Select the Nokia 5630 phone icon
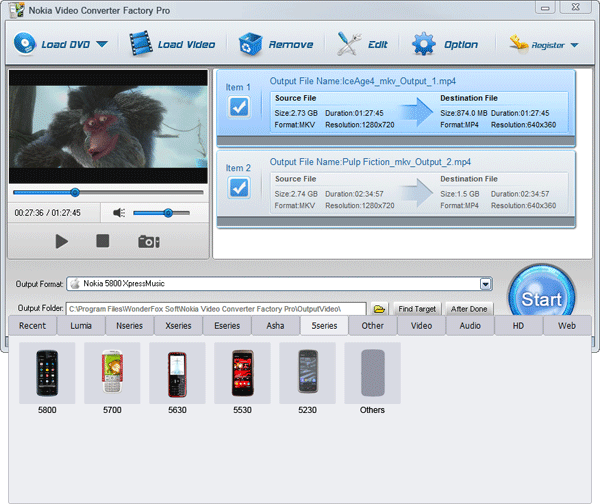This screenshot has height=504, width=600. tap(177, 373)
